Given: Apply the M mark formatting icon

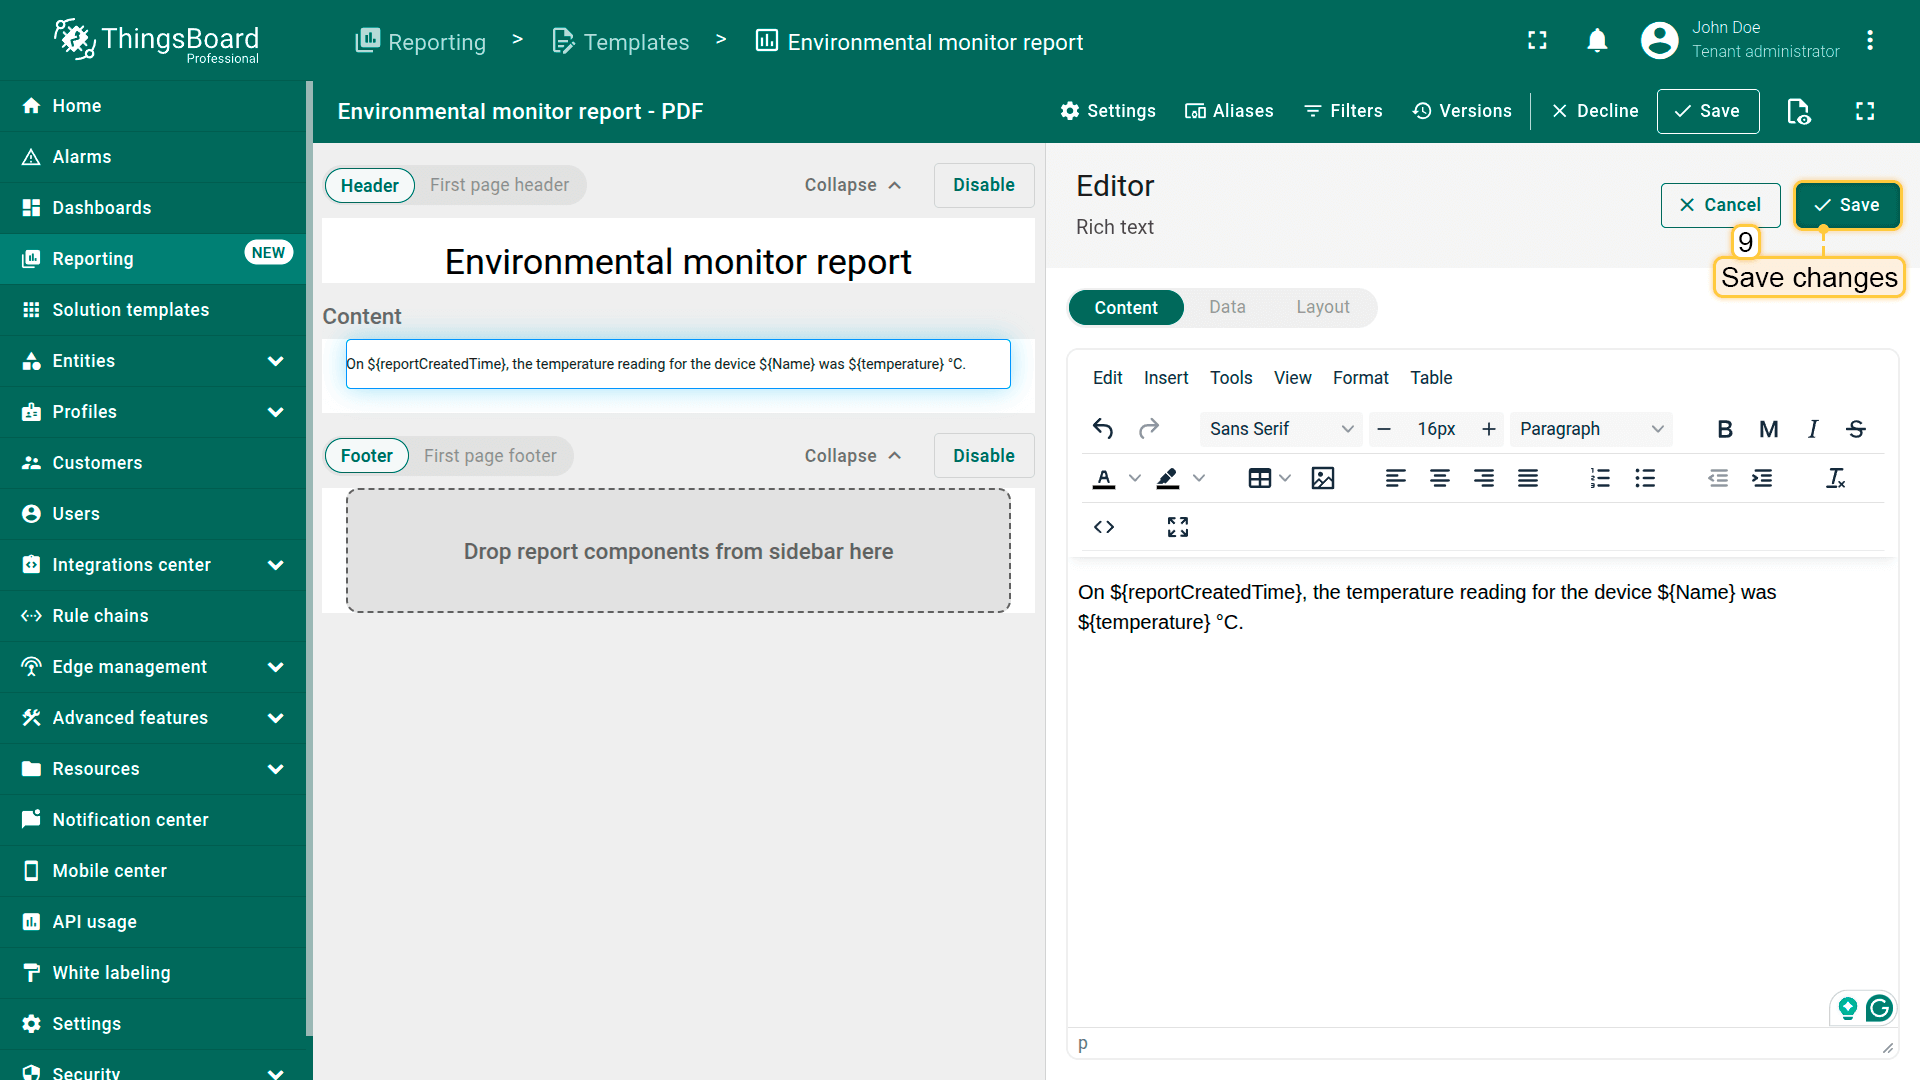Looking at the screenshot, I should [x=1769, y=429].
